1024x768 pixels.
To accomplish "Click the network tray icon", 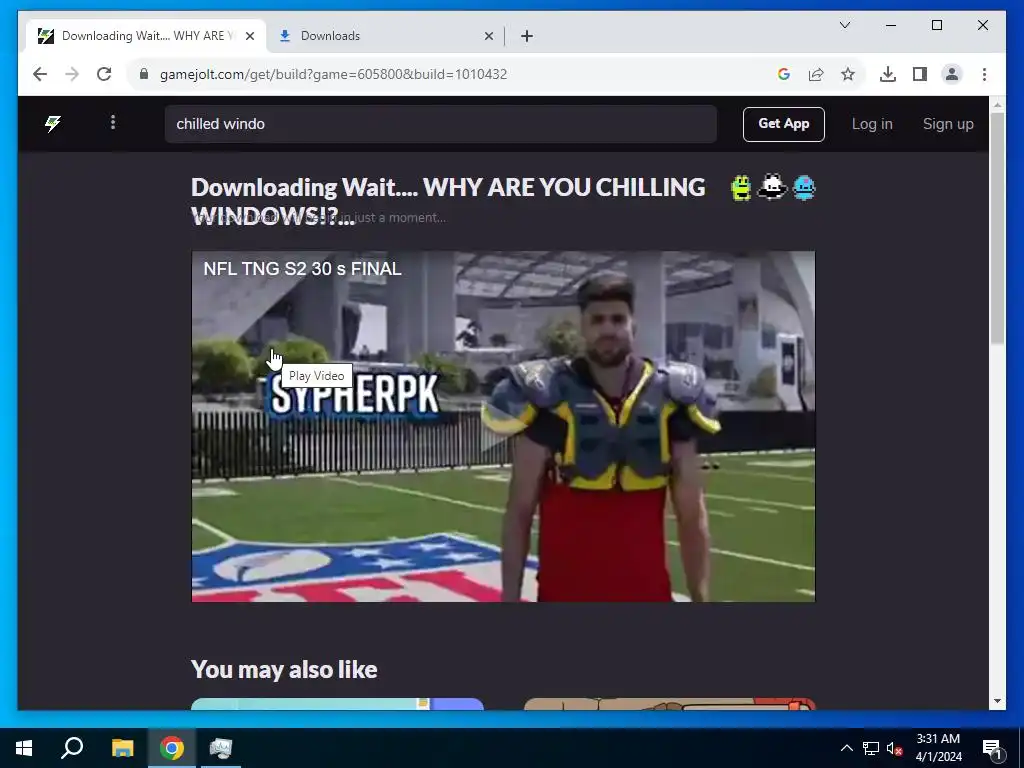I will click(x=871, y=748).
